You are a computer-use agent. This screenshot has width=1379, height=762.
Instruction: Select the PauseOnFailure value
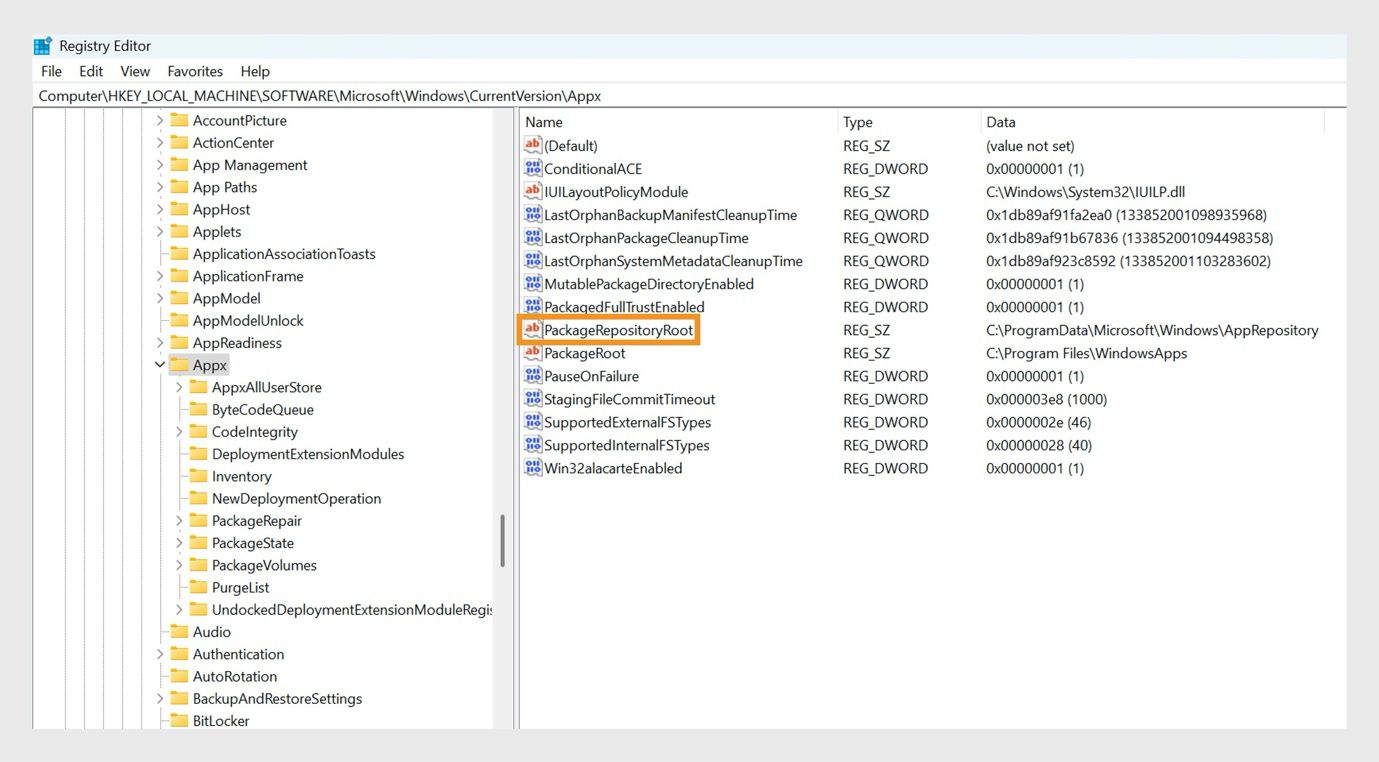(x=593, y=375)
